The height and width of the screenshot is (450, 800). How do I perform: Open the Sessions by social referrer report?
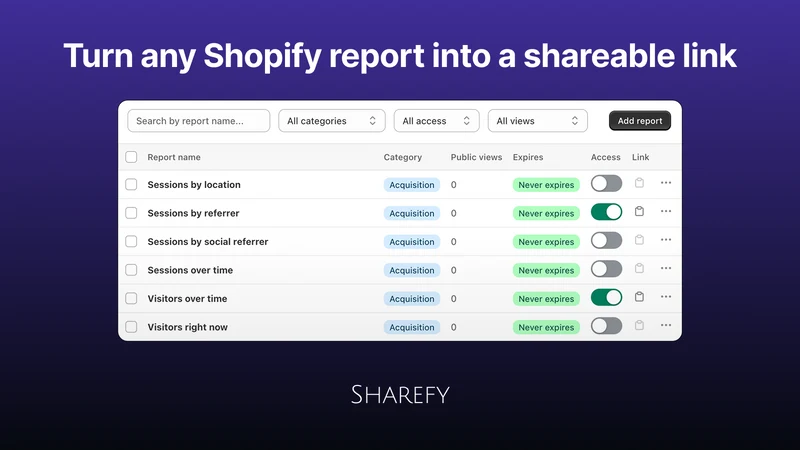click(x=208, y=241)
